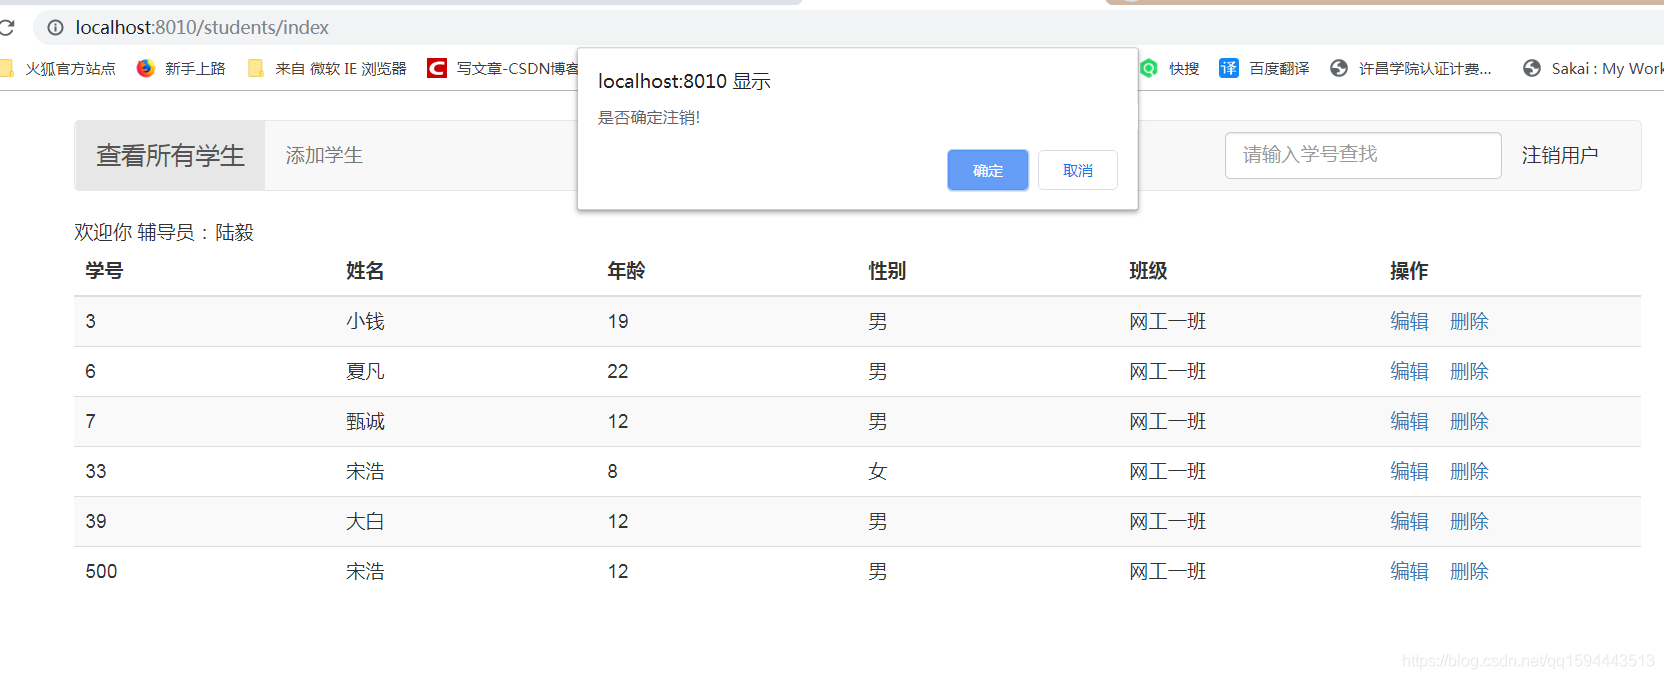Image resolution: width=1664 pixels, height=679 pixels.
Task: Delete student 夏凡 via 删除
Action: point(1469,371)
